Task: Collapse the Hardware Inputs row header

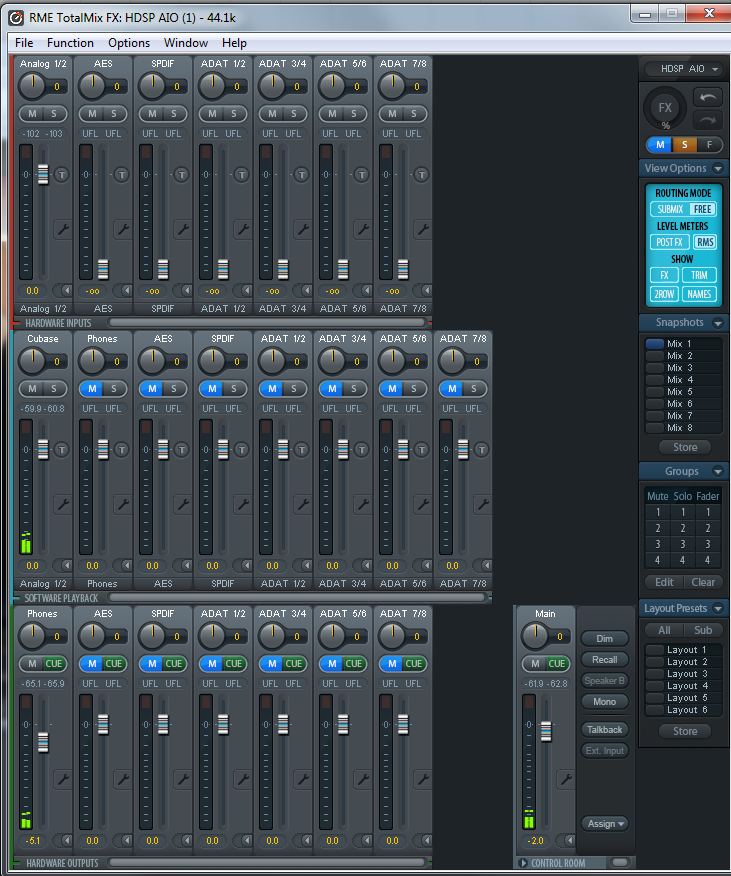Action: pos(58,323)
